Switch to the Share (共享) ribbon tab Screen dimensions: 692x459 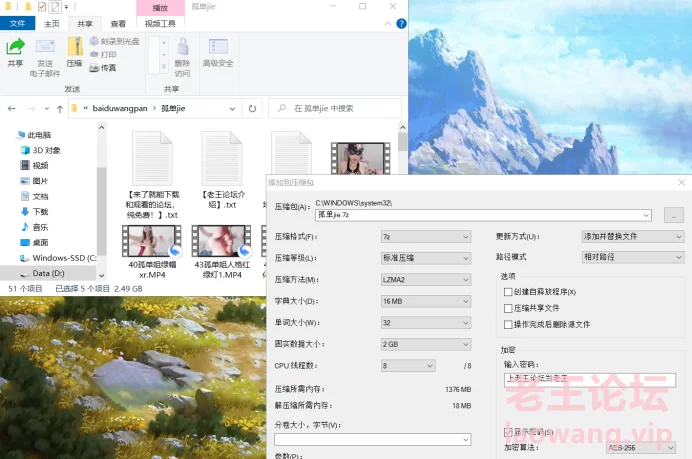(x=85, y=24)
